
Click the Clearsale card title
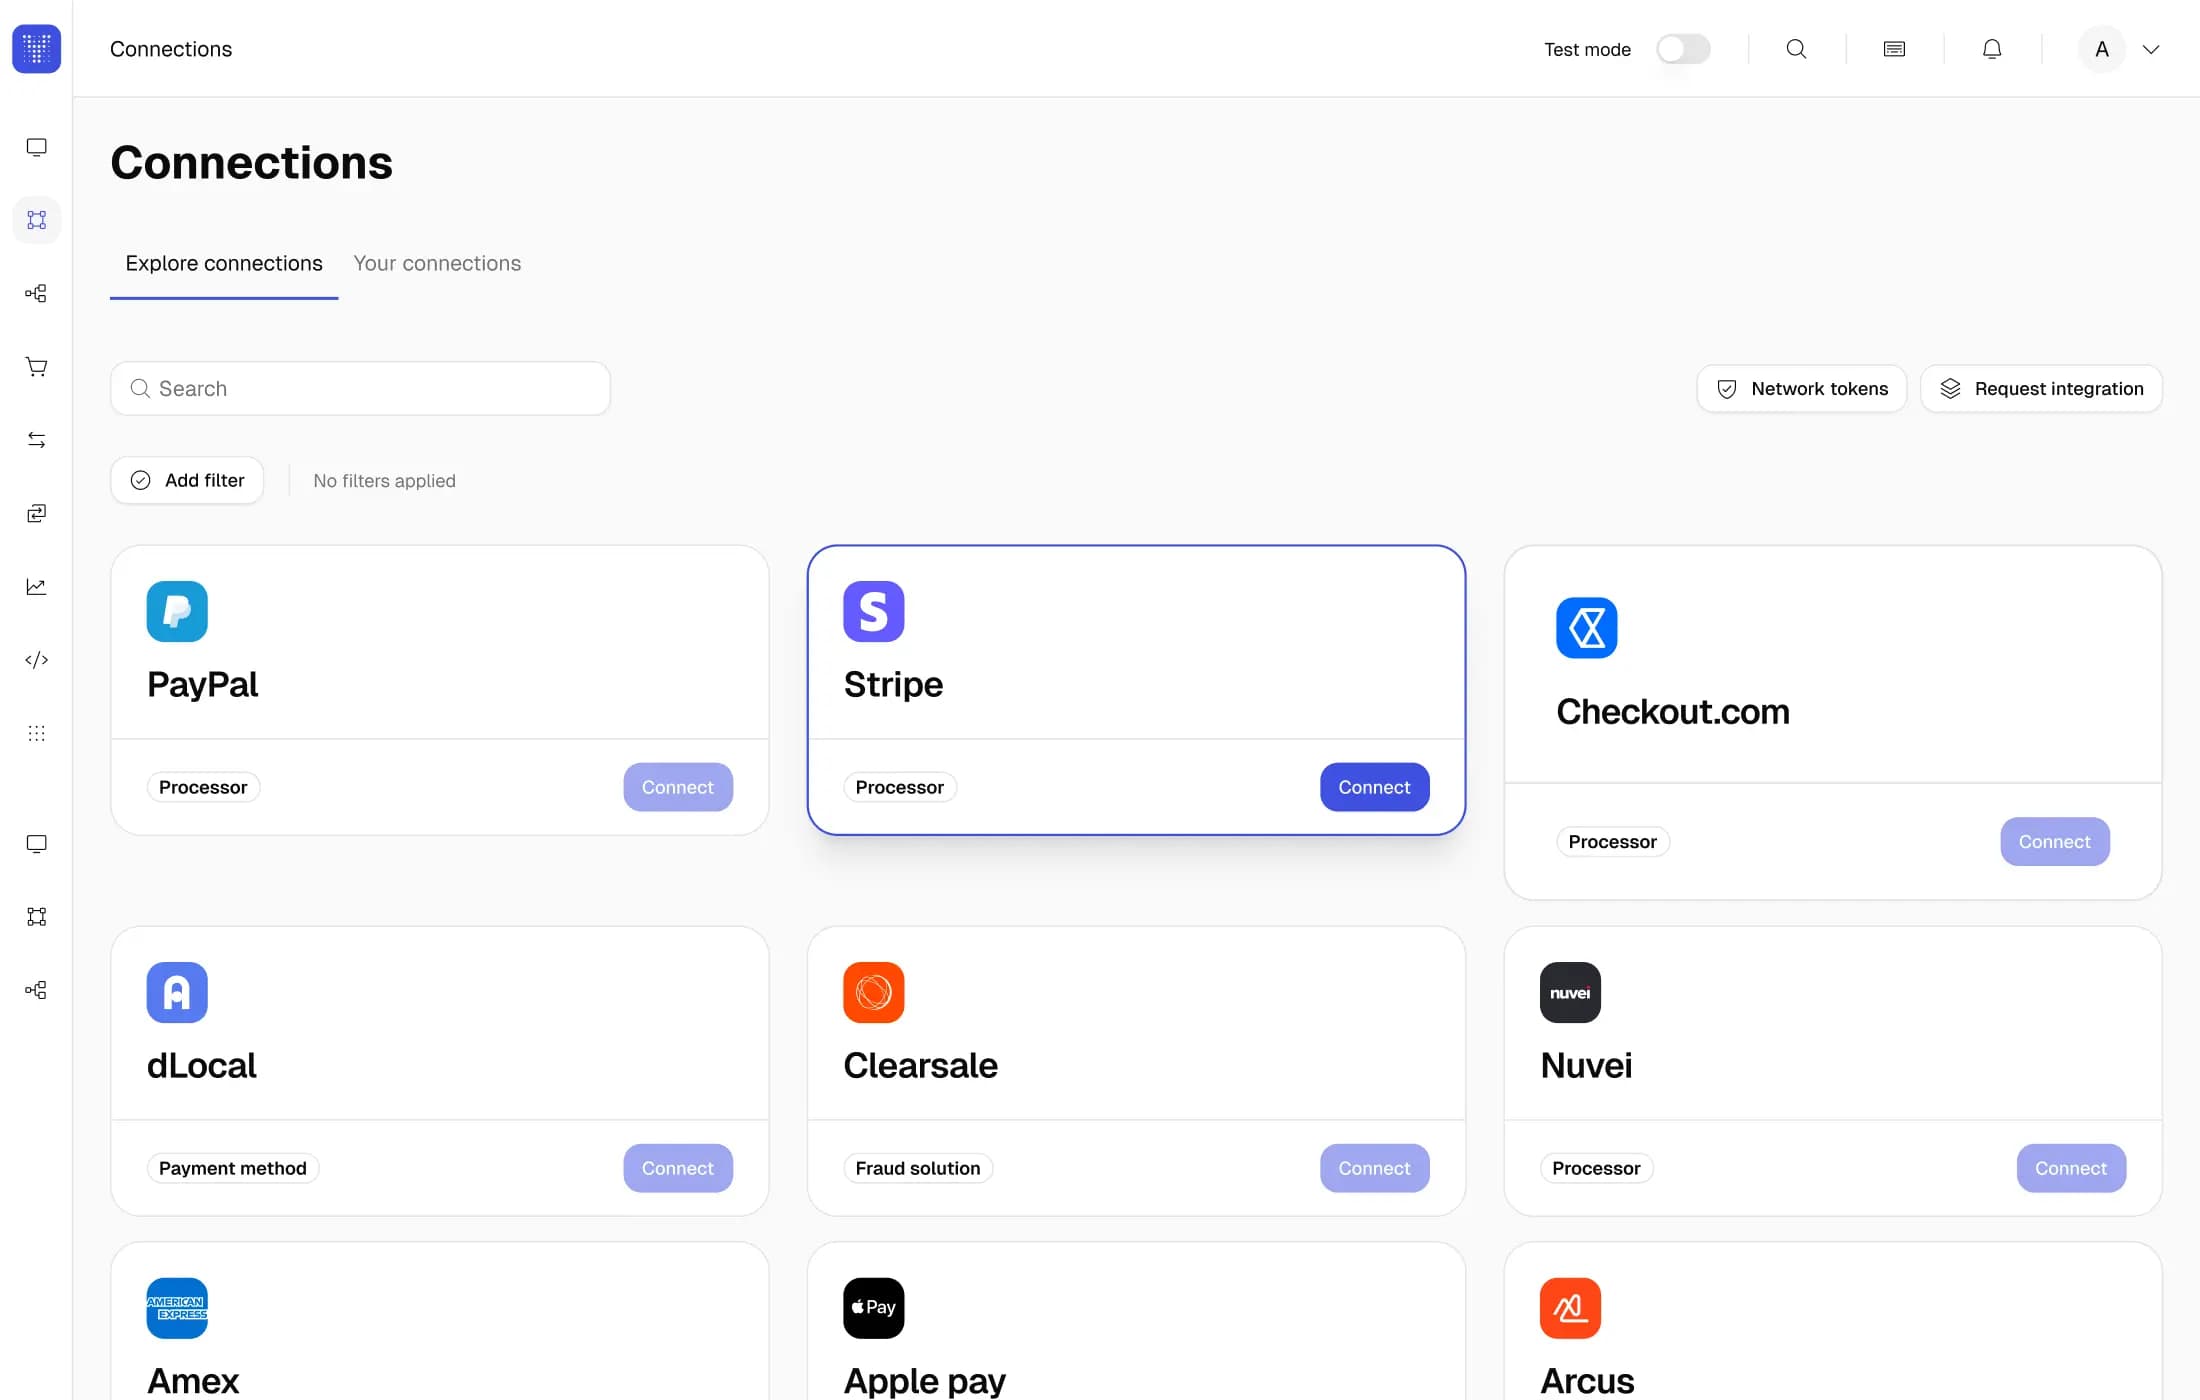[920, 1065]
